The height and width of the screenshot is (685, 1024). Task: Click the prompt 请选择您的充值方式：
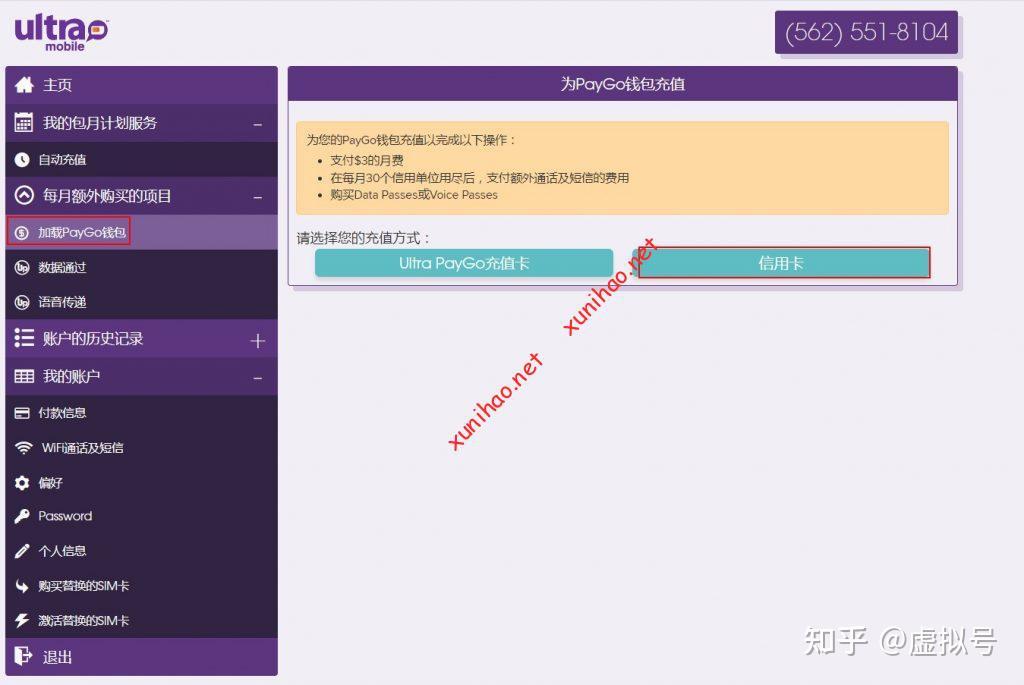tap(364, 238)
